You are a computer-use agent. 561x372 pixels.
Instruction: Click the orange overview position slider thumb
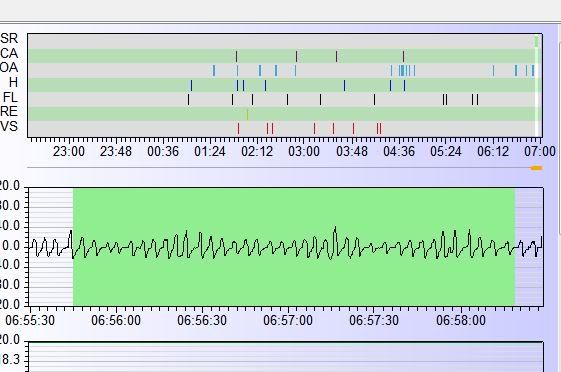pyautogui.click(x=536, y=168)
